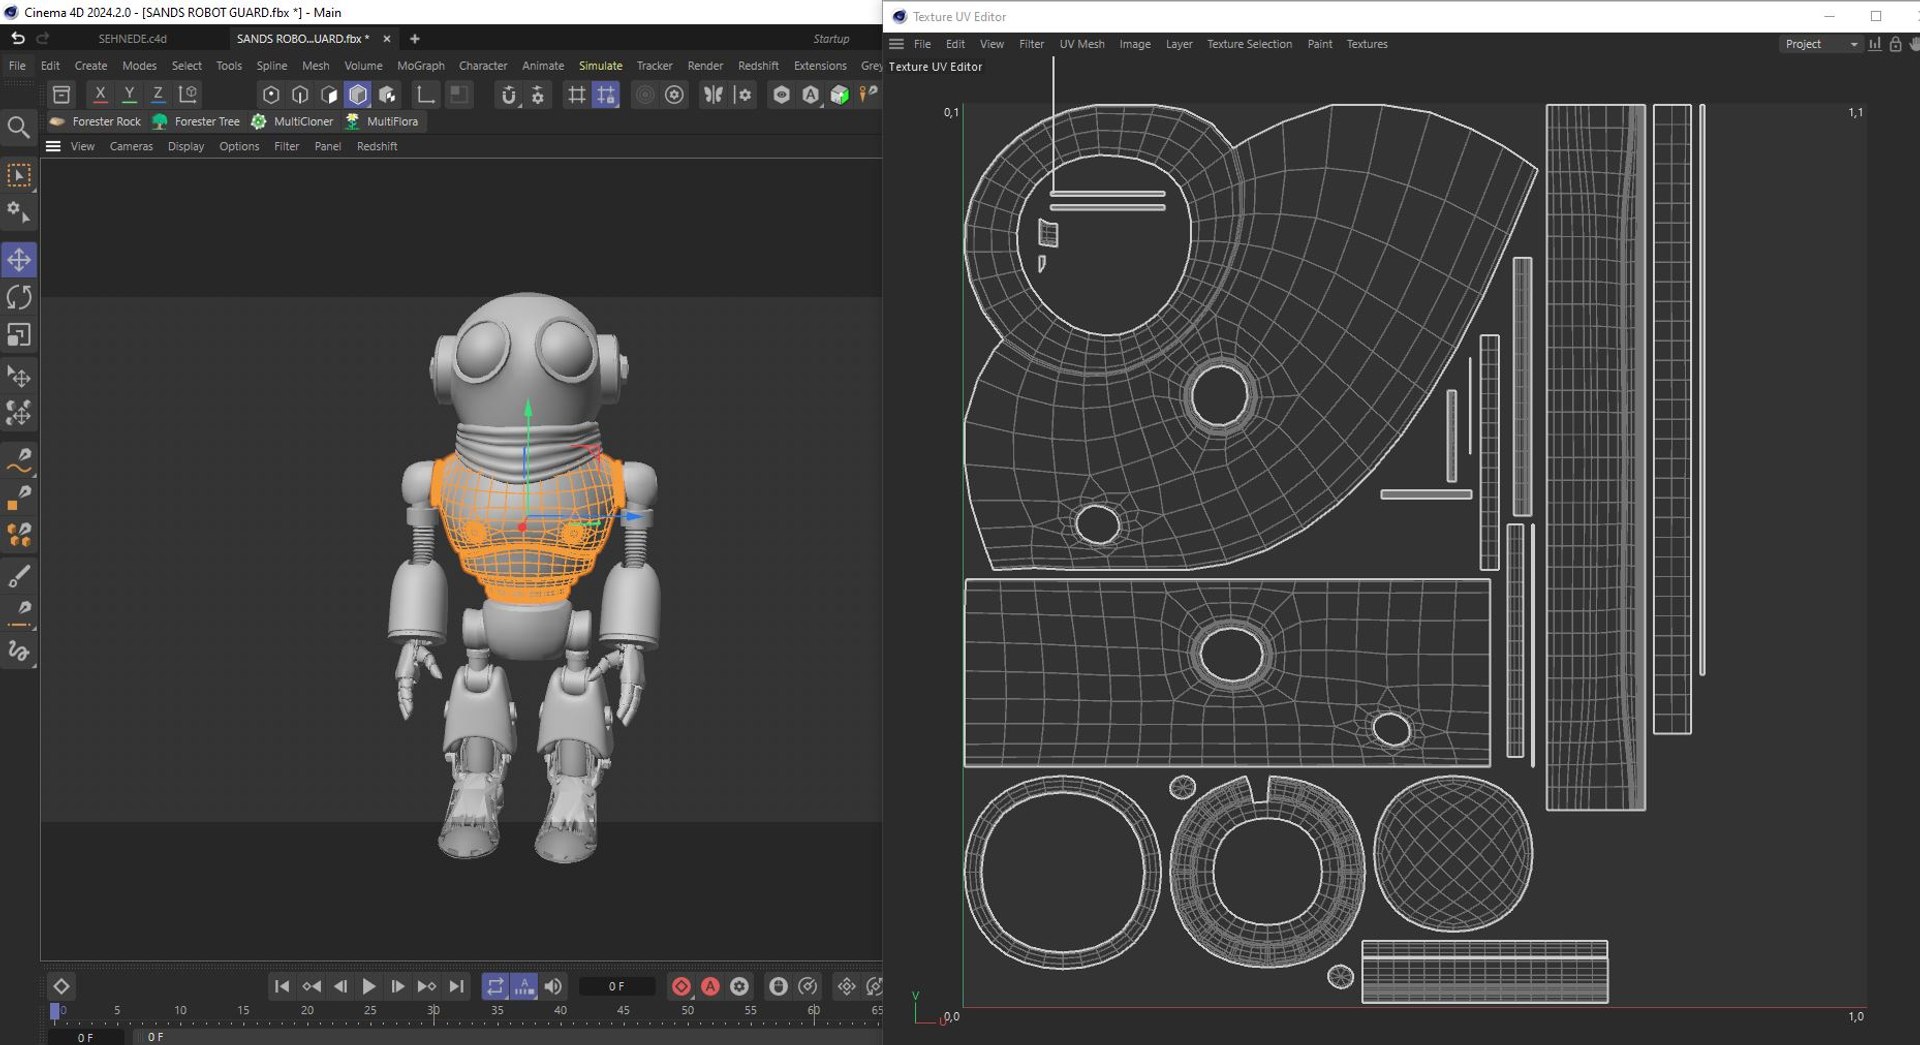This screenshot has height=1045, width=1920.
Task: Switch to the SEHNEDE.c4d tab
Action: pyautogui.click(x=132, y=39)
